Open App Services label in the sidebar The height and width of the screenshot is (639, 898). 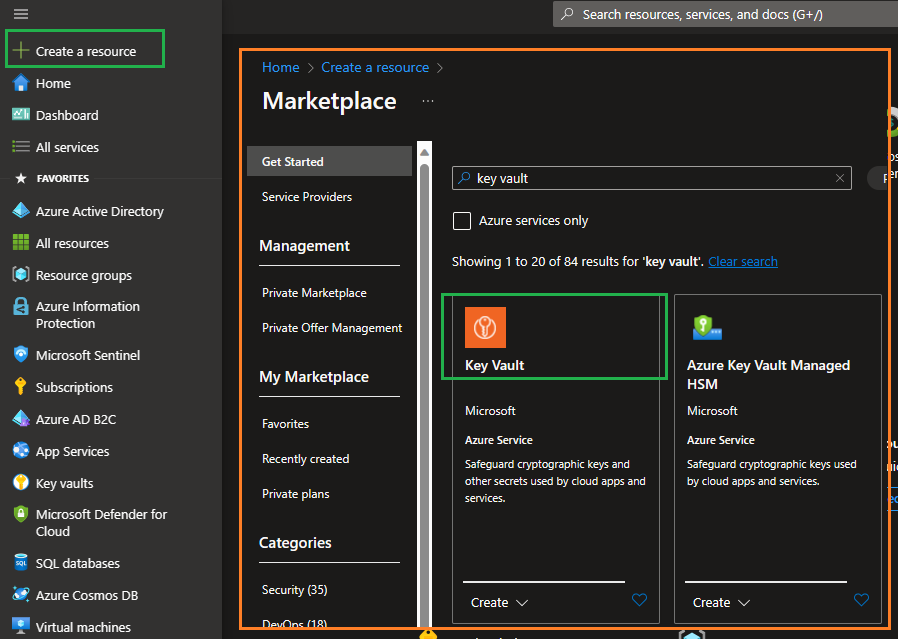point(72,451)
